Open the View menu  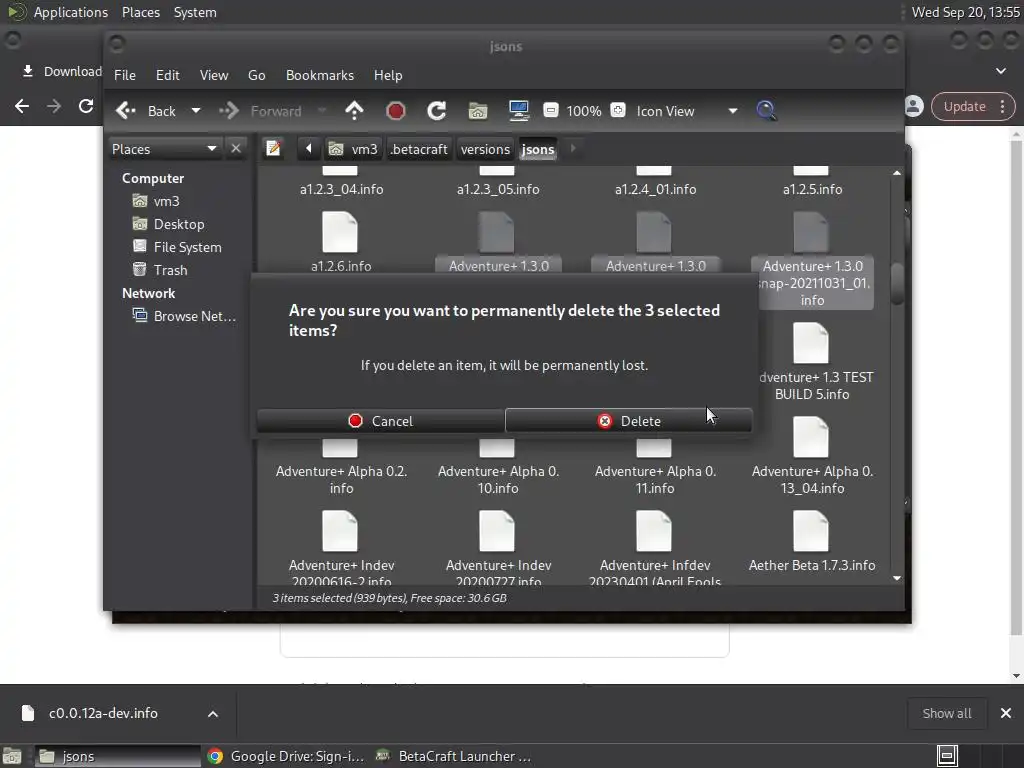pyautogui.click(x=214, y=75)
